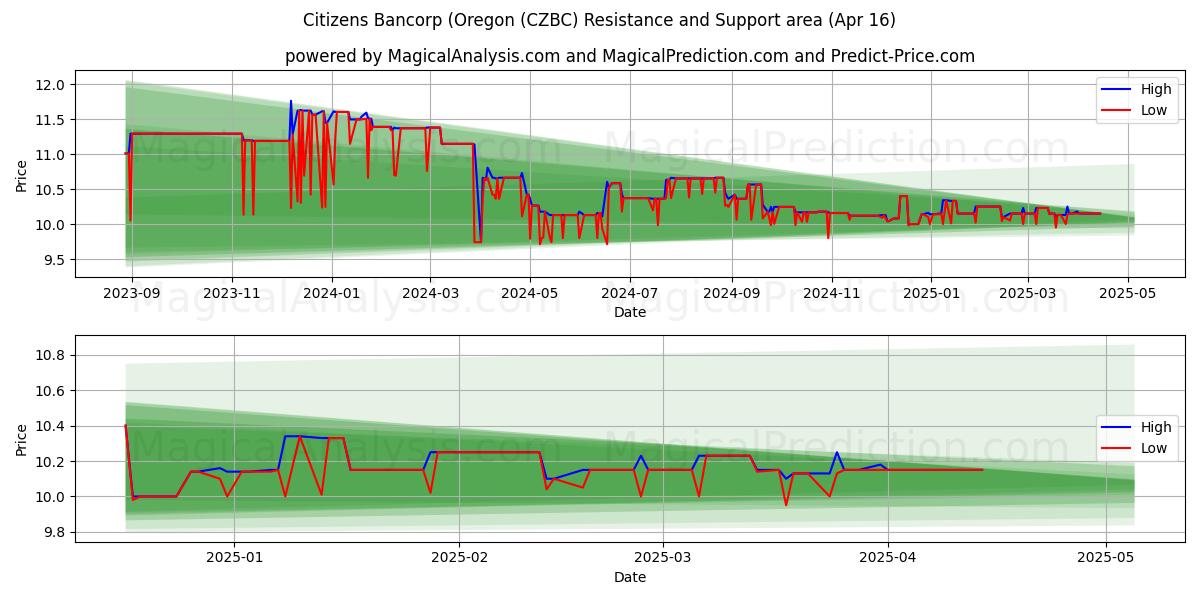1200x600 pixels.
Task: Click the '2024-07' tick label
Action: [629, 293]
